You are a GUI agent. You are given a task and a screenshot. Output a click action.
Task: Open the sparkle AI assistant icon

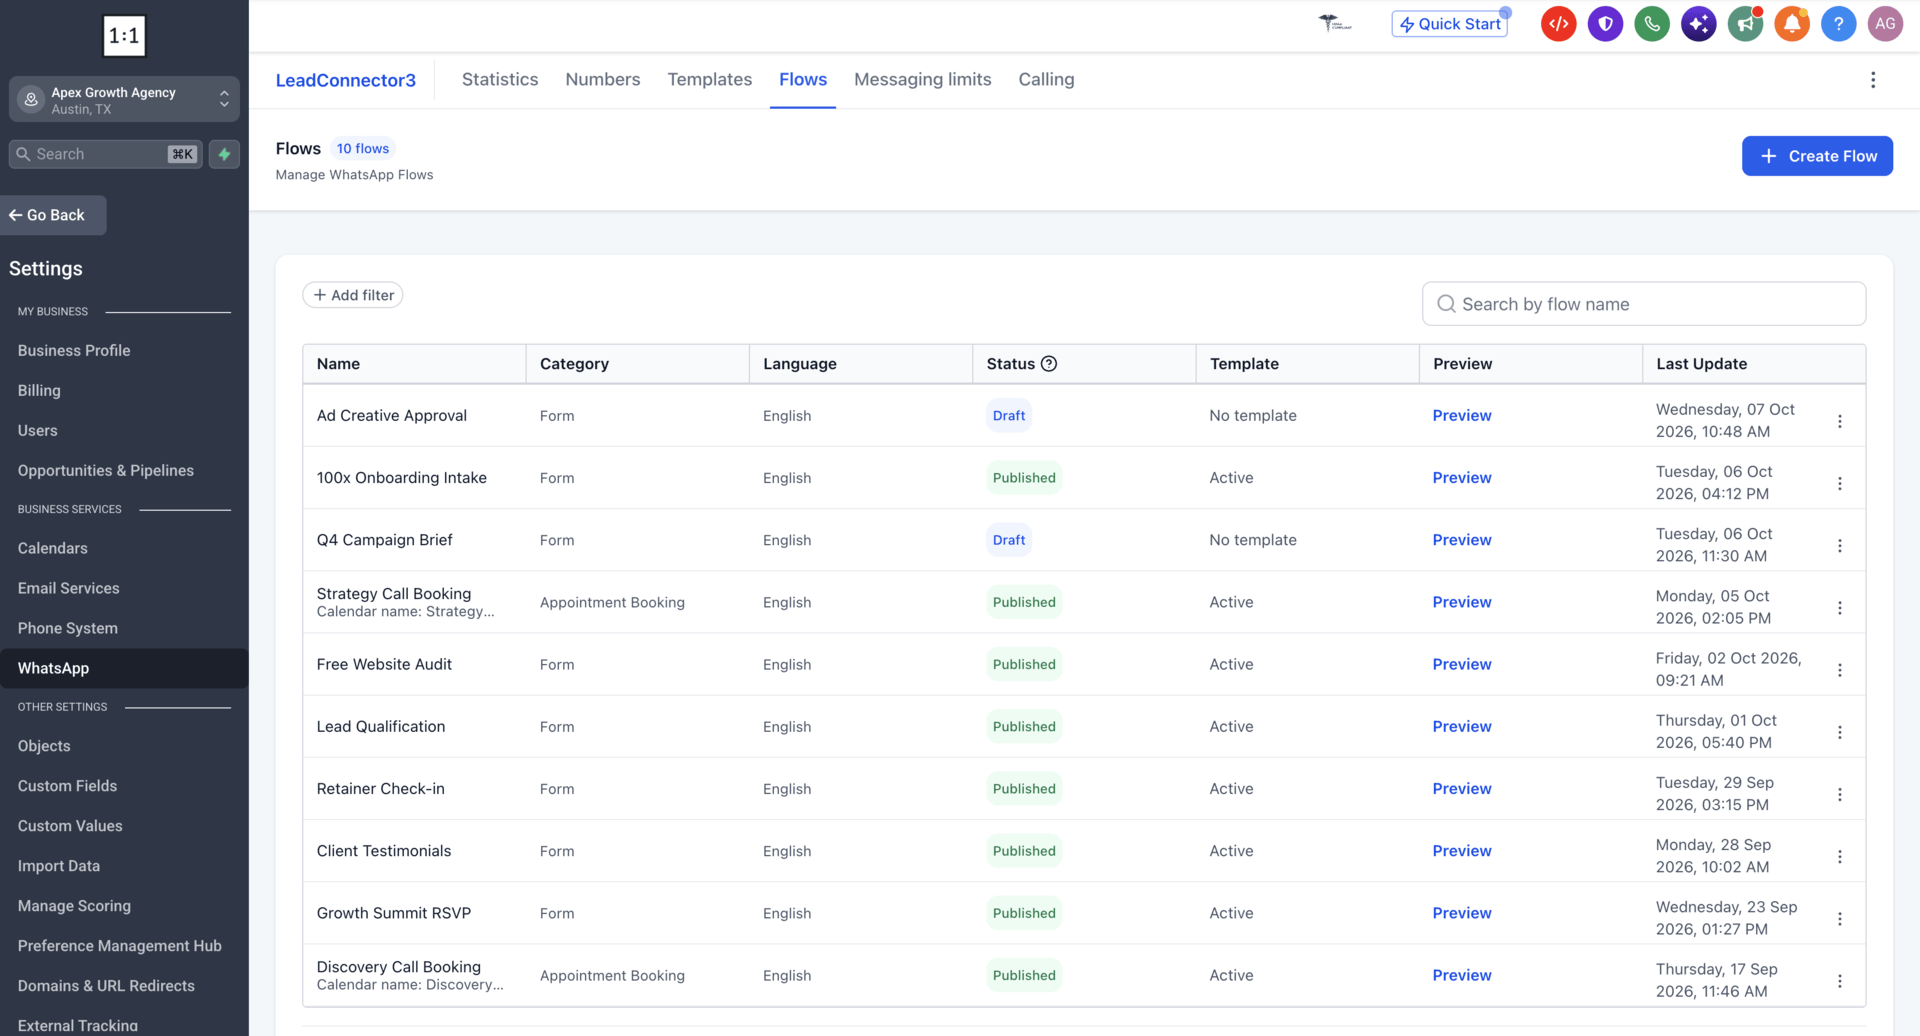point(1698,24)
